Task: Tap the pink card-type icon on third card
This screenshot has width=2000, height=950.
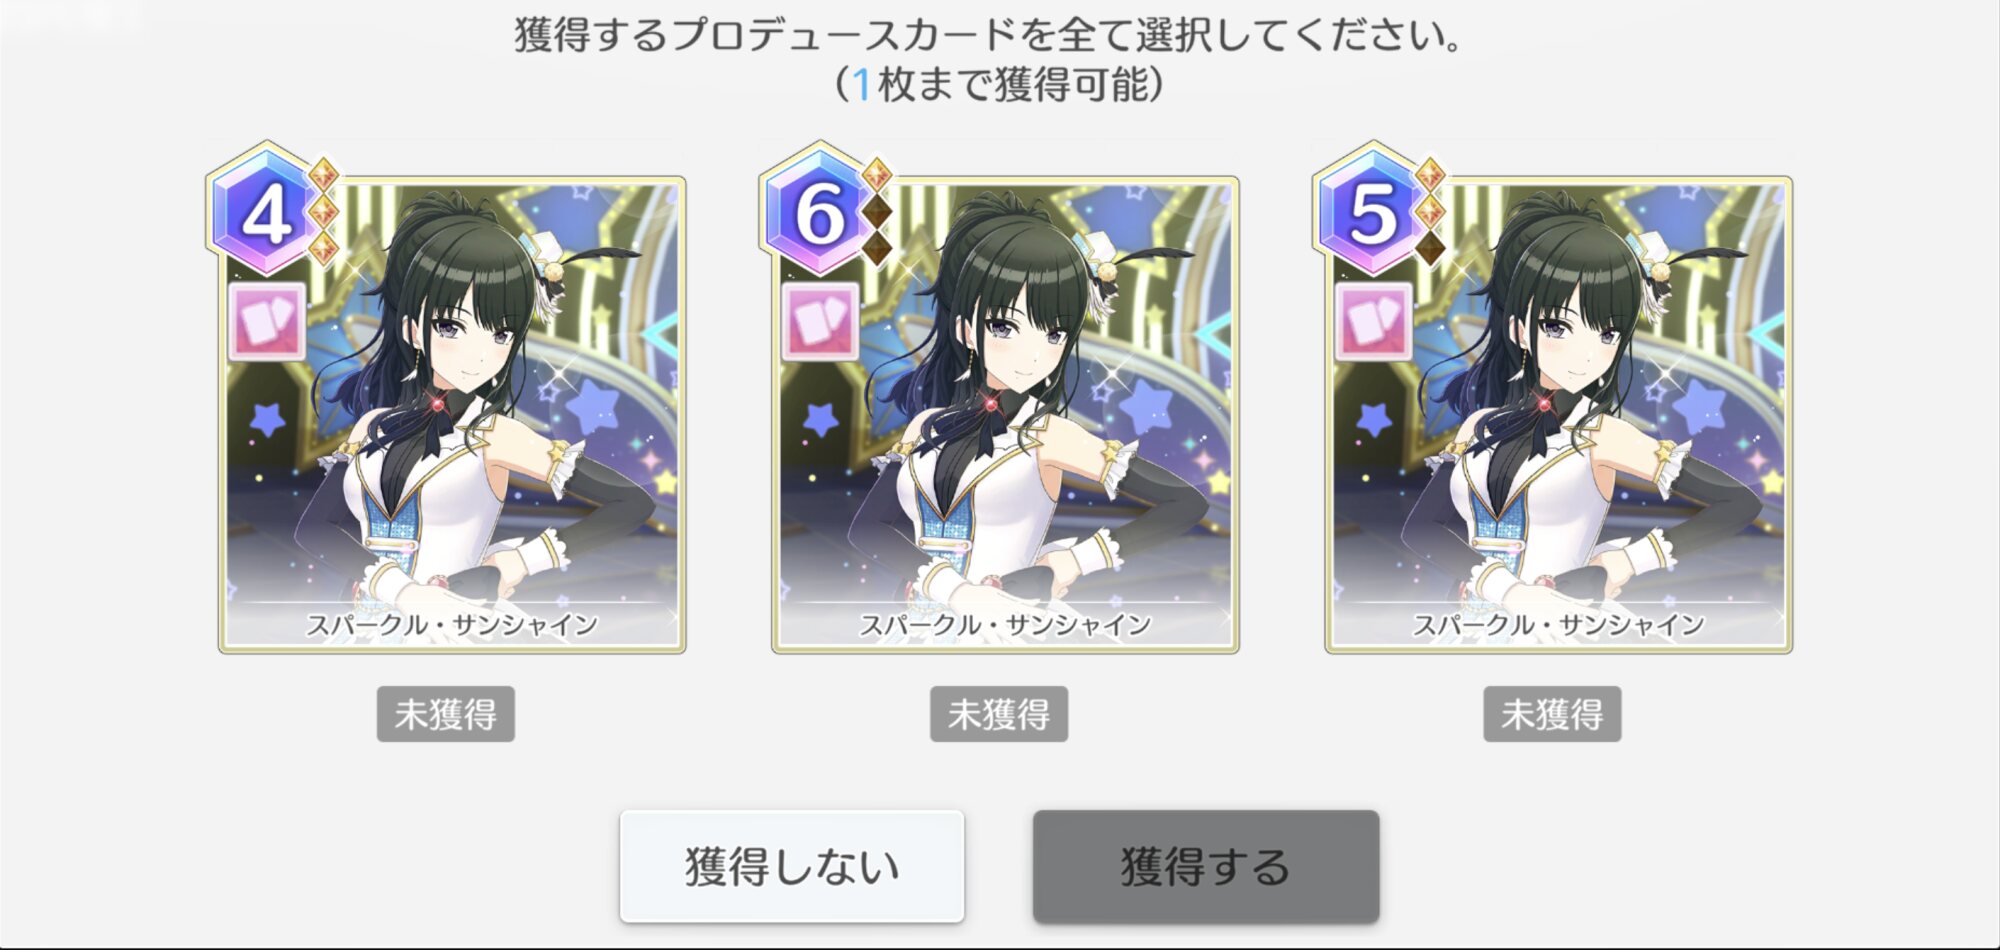Action: click(x=1373, y=322)
